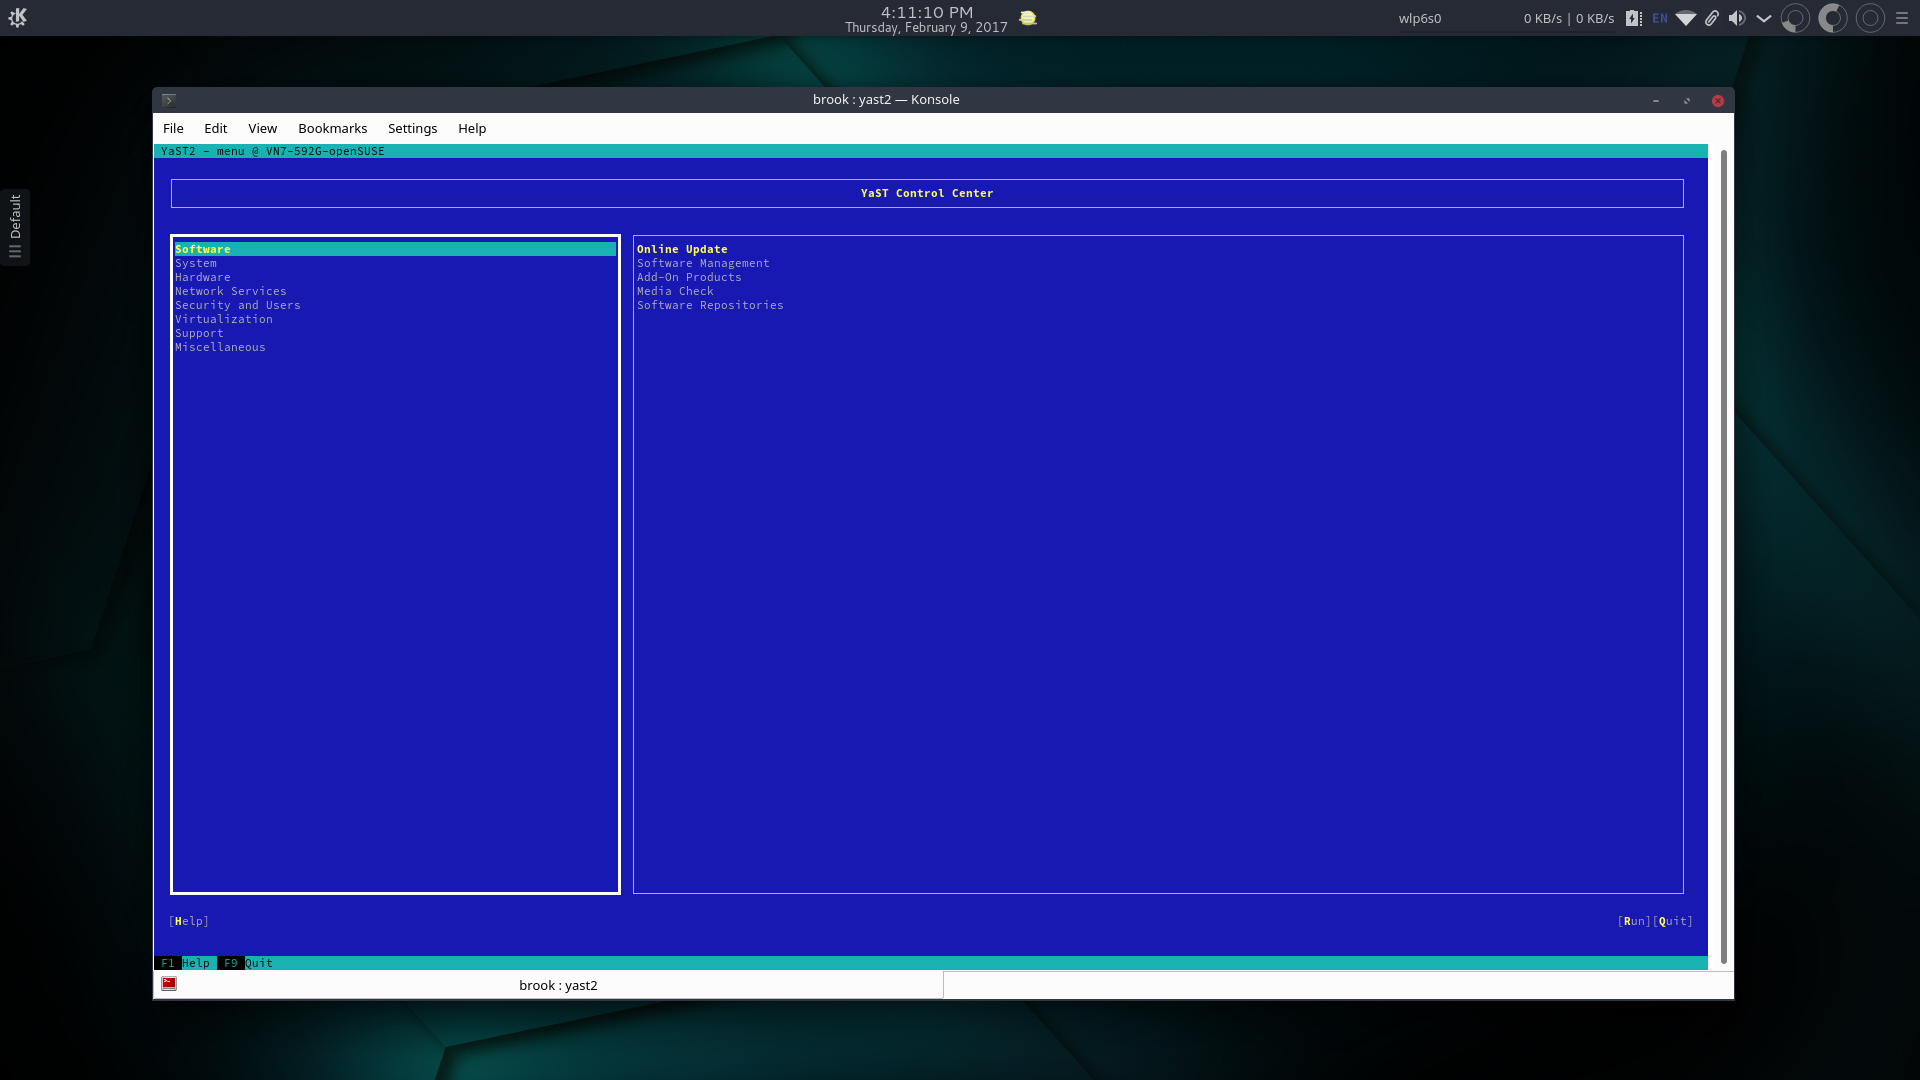
Task: Open the Help menu in the menu bar
Action: 472,128
